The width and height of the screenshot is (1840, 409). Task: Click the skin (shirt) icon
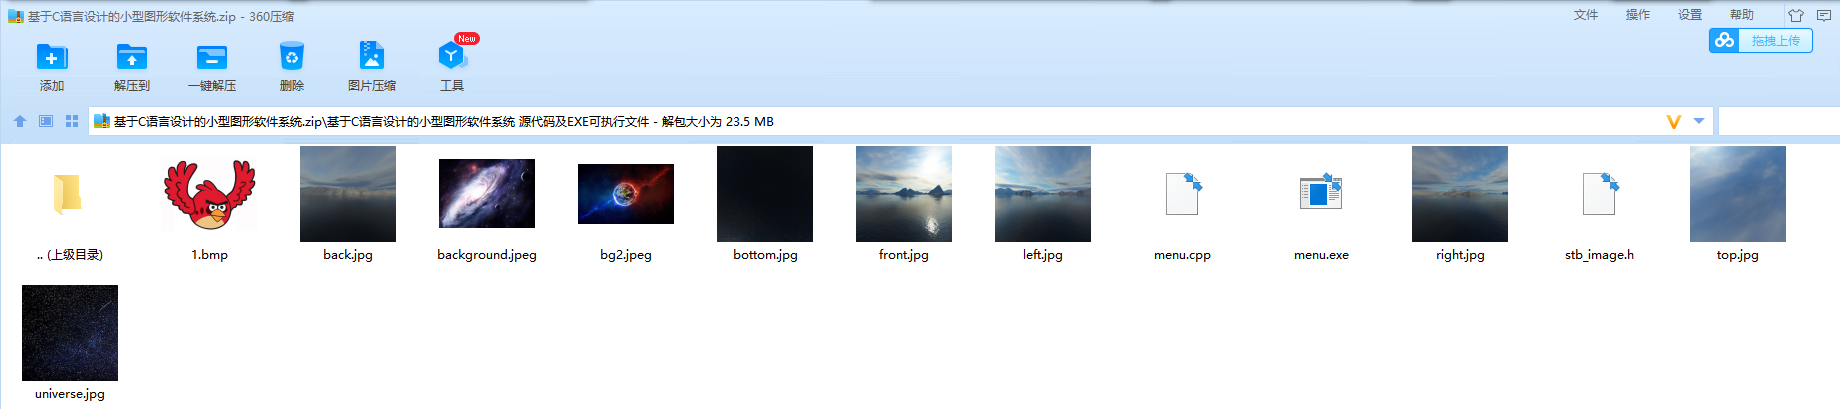(1796, 15)
